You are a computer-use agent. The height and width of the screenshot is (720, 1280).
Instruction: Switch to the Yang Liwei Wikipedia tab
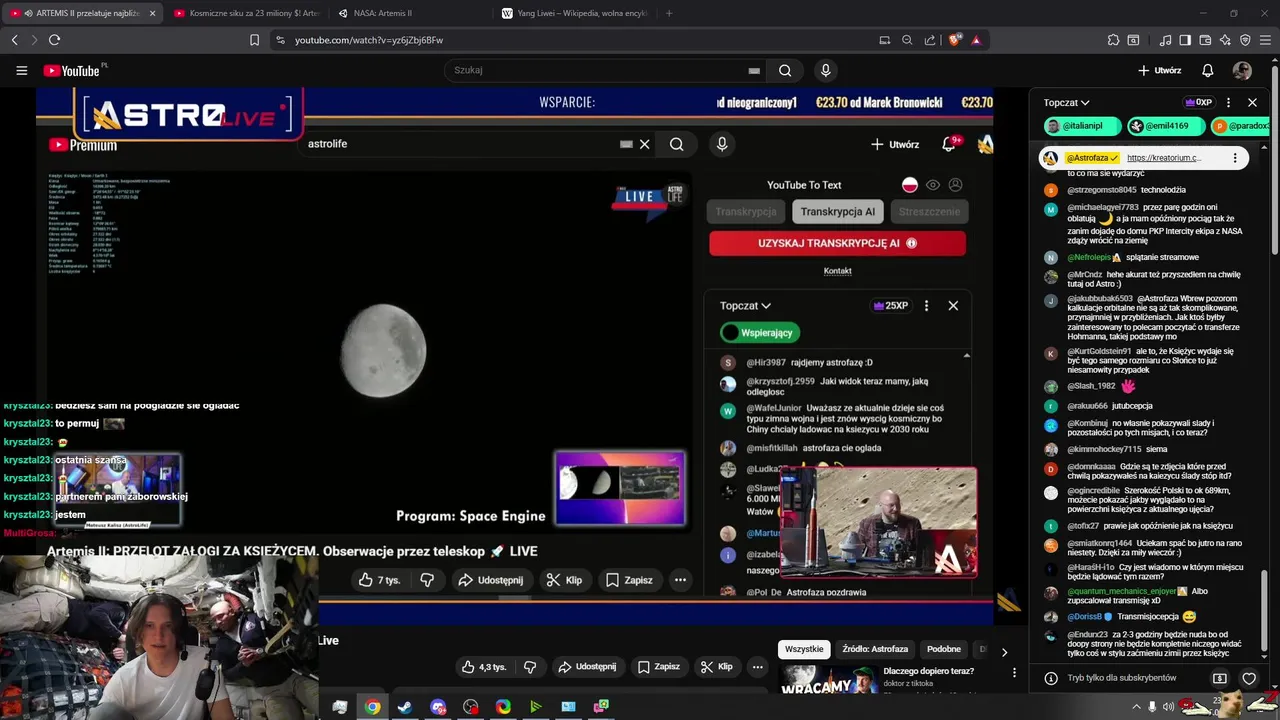573,13
